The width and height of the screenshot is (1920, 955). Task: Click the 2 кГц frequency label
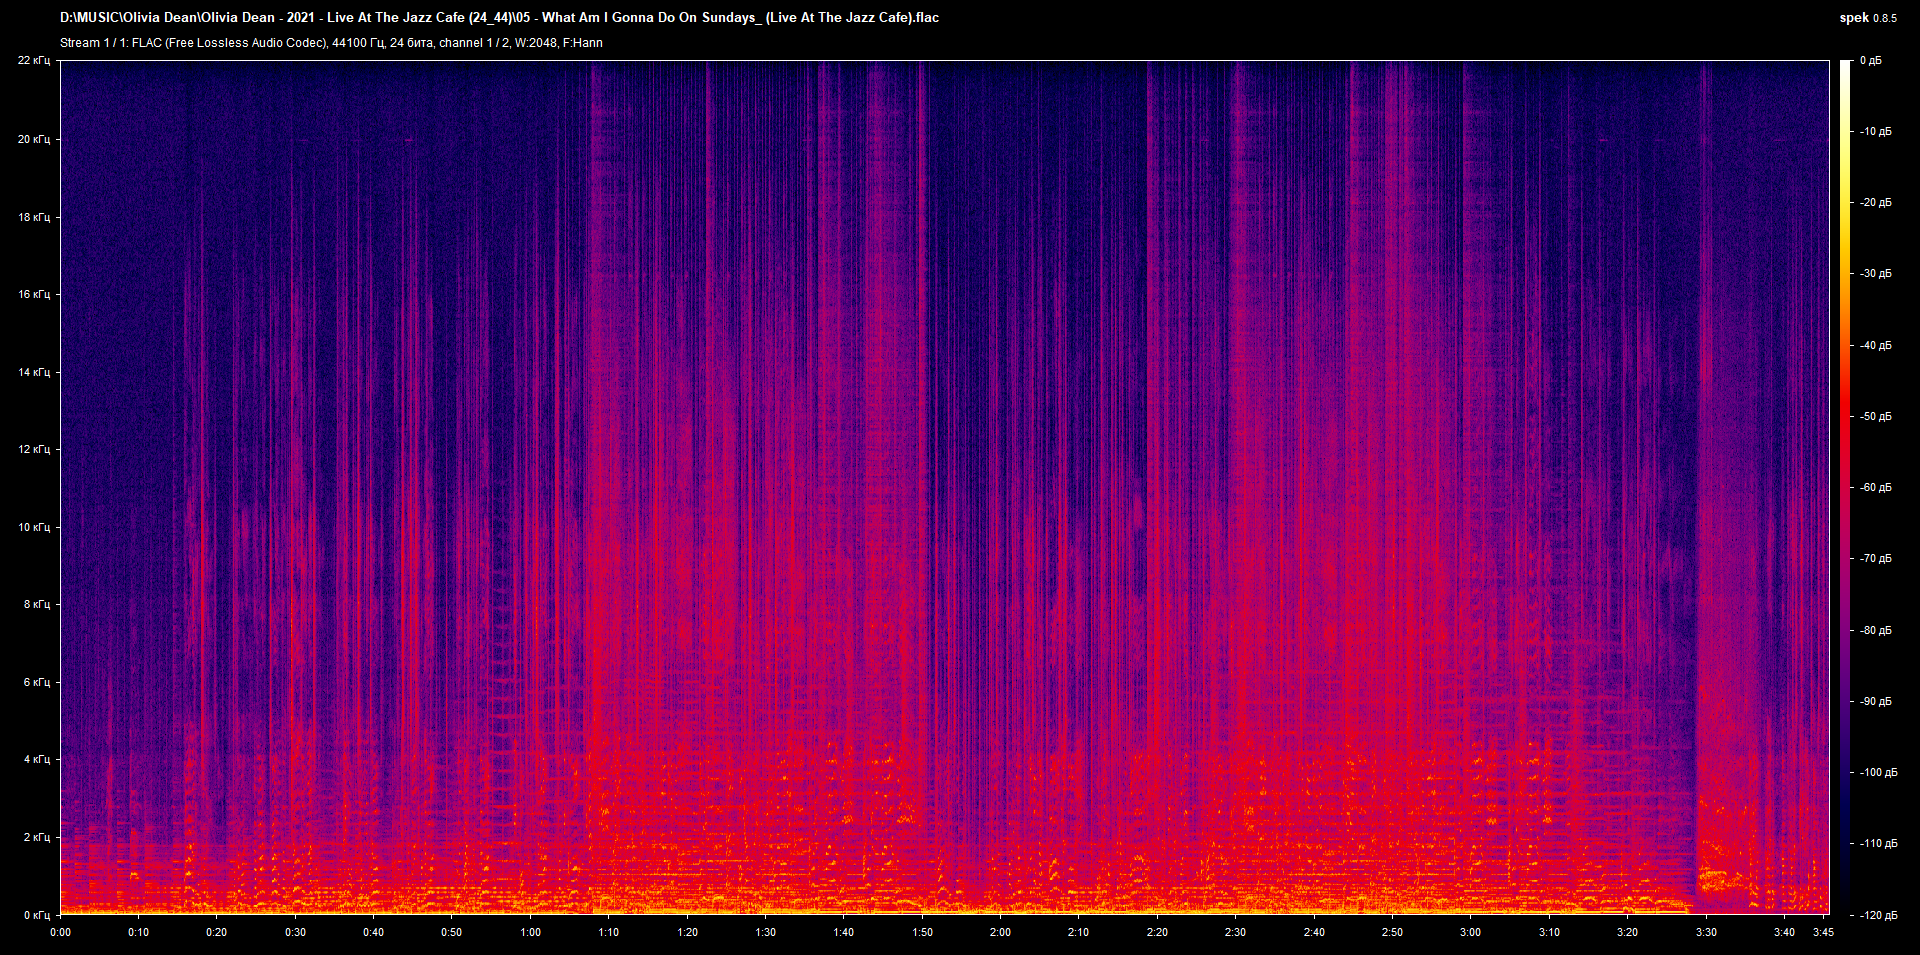[36, 837]
